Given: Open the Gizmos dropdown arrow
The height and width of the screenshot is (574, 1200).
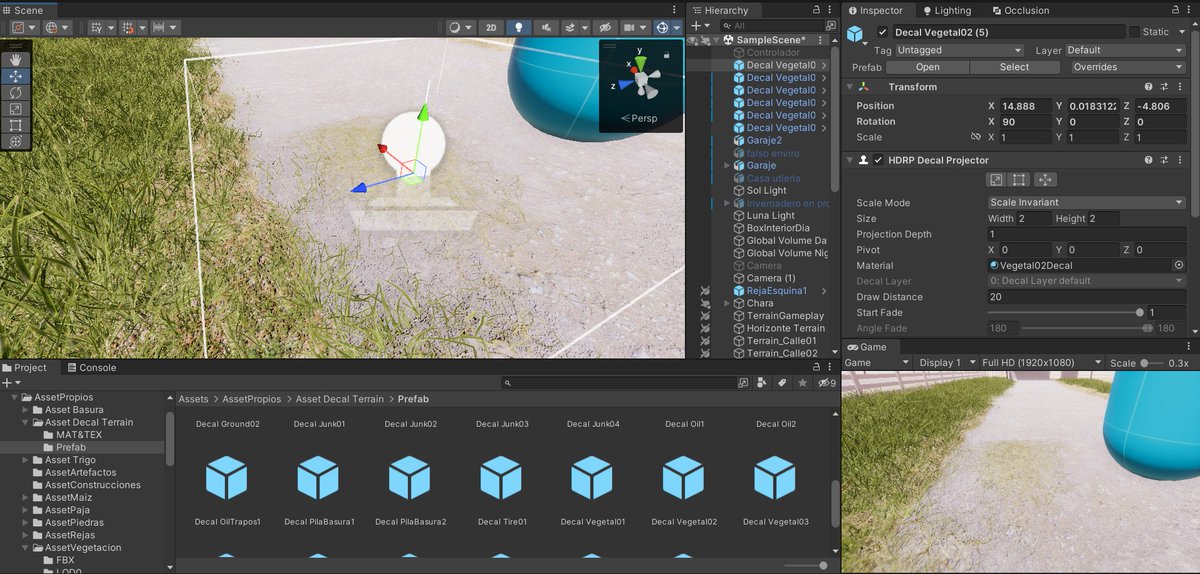Looking at the screenshot, I should [x=677, y=28].
